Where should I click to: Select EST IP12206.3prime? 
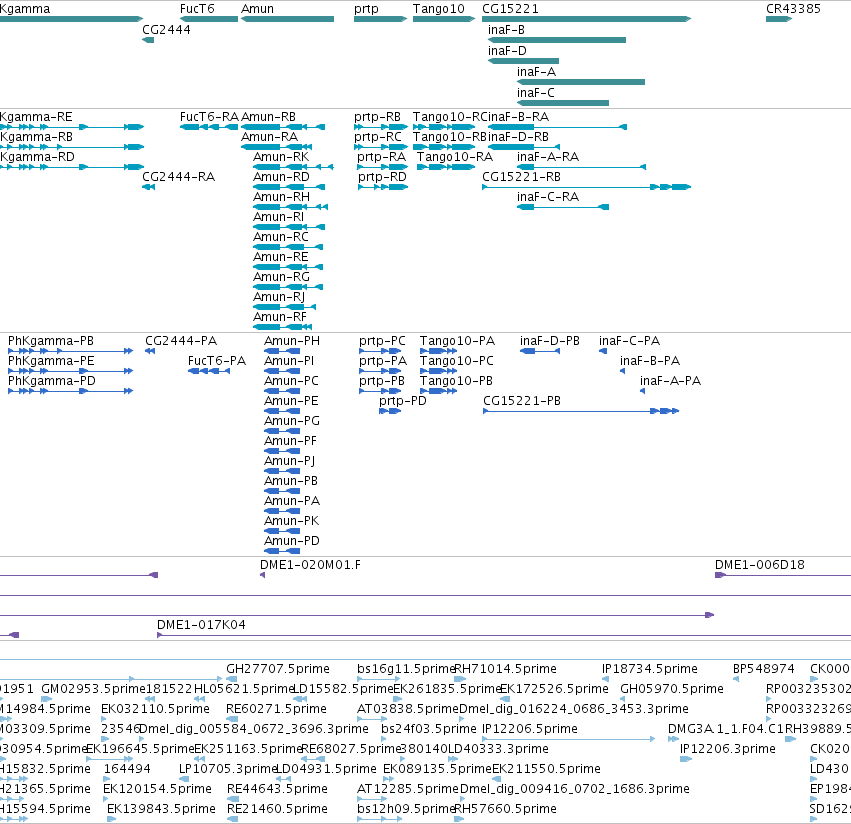click(x=727, y=749)
